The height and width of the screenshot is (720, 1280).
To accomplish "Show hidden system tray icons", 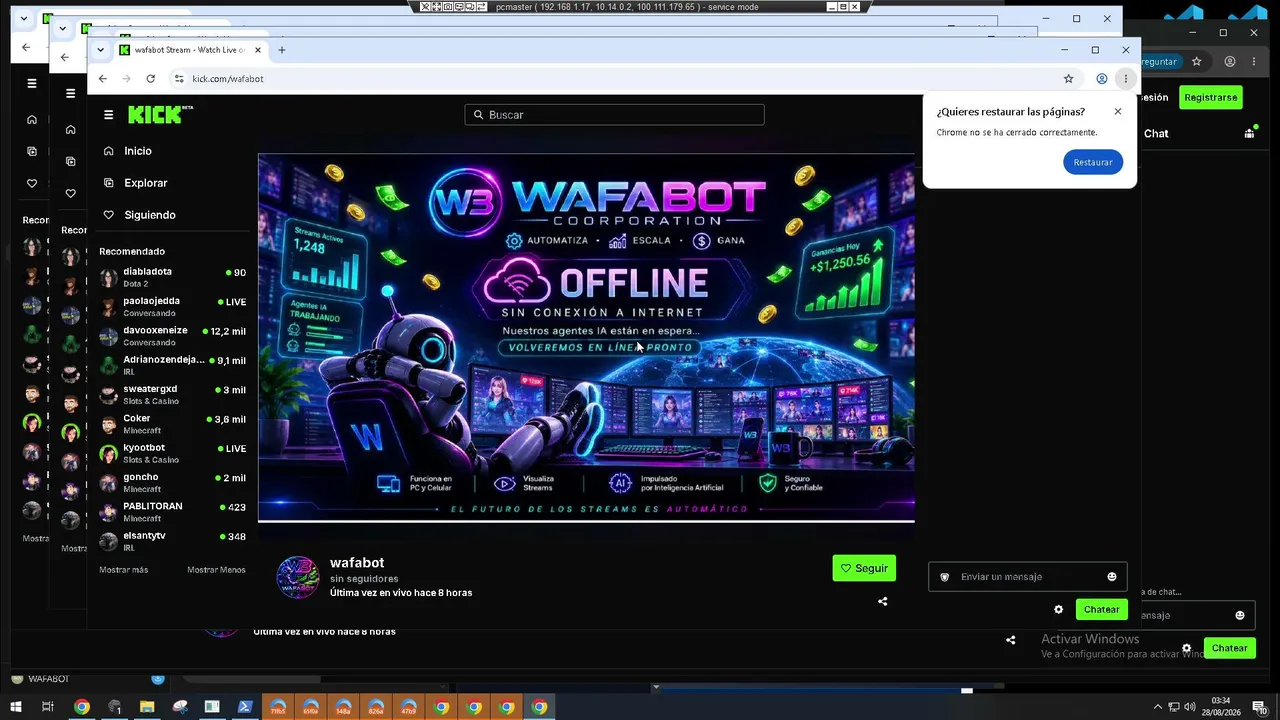I will (x=1158, y=707).
